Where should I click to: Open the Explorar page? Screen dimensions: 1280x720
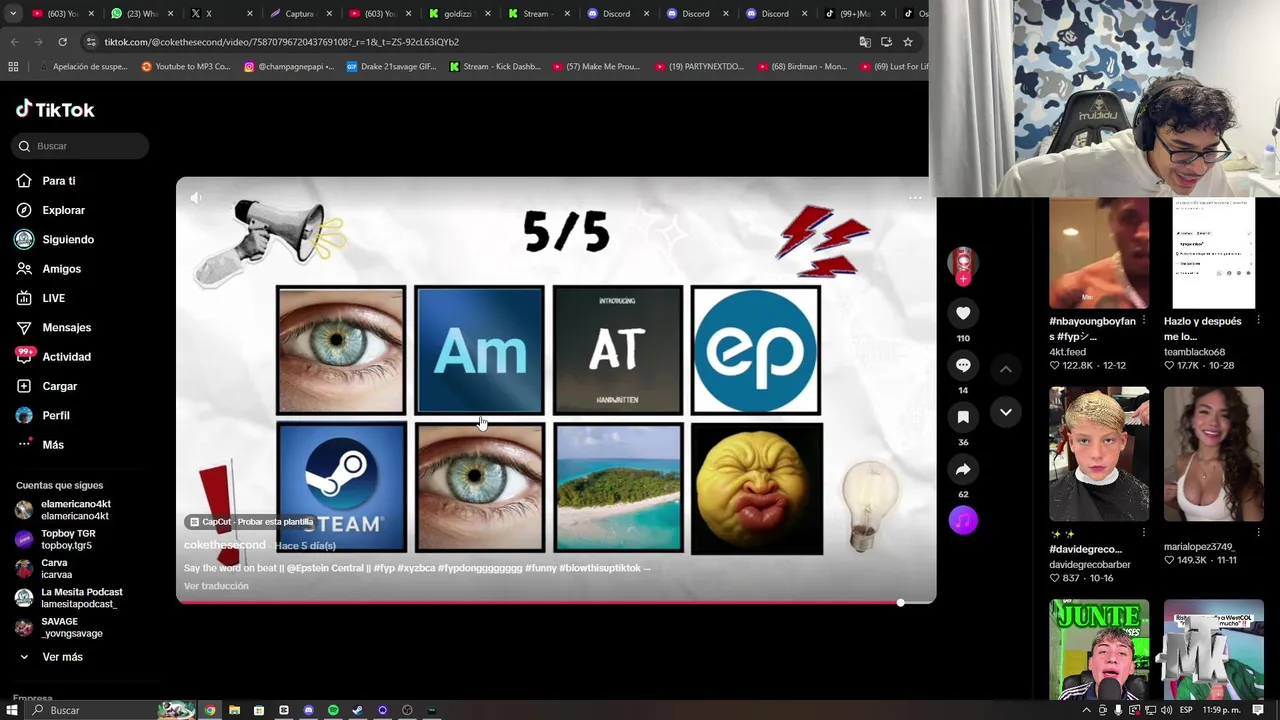pyautogui.click(x=63, y=210)
